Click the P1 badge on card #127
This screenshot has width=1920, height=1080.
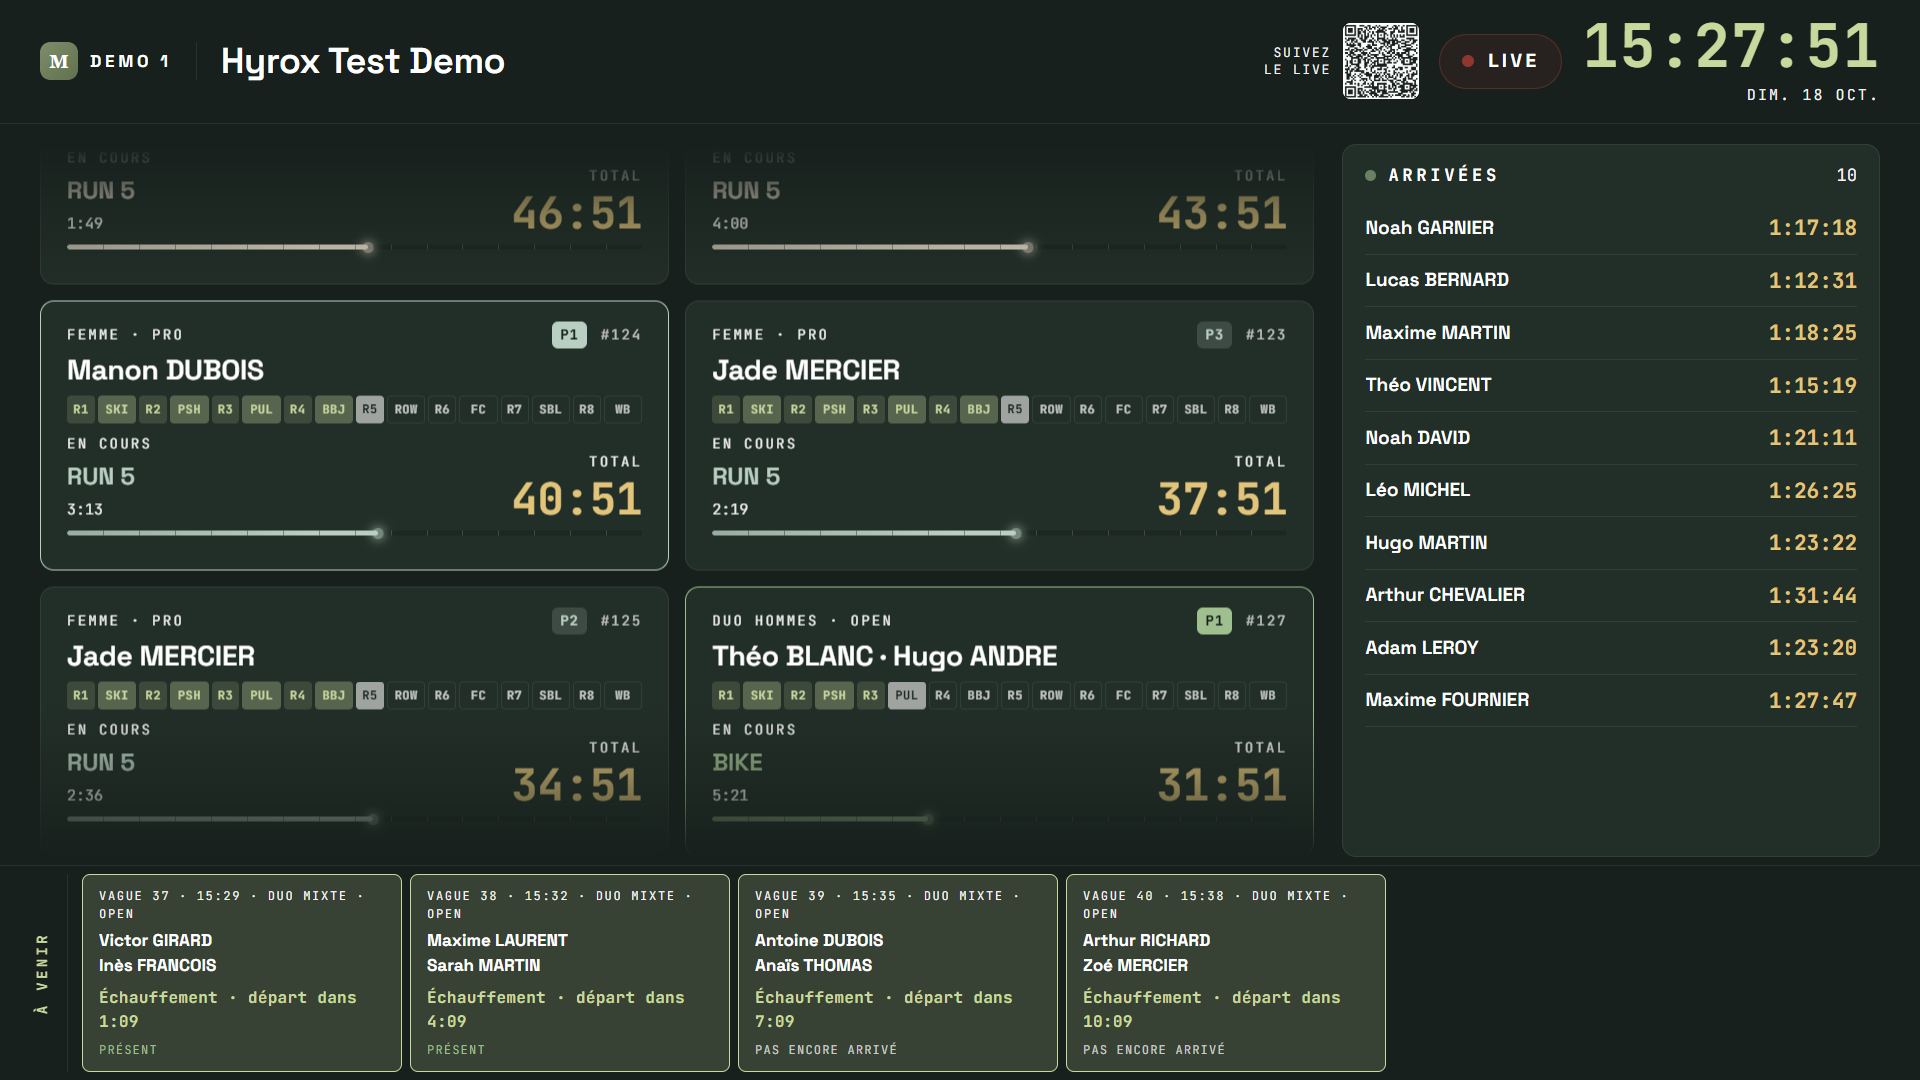point(1214,621)
